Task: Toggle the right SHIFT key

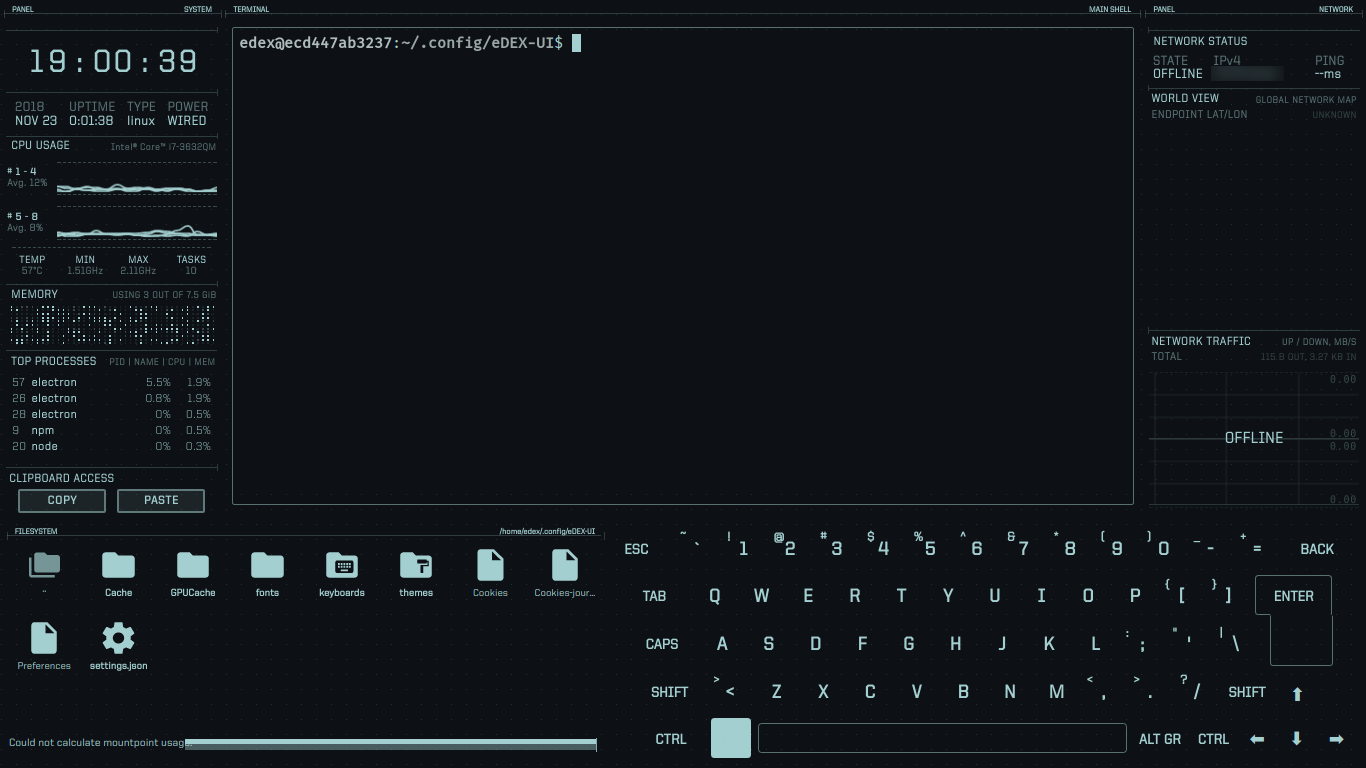Action: (1247, 692)
